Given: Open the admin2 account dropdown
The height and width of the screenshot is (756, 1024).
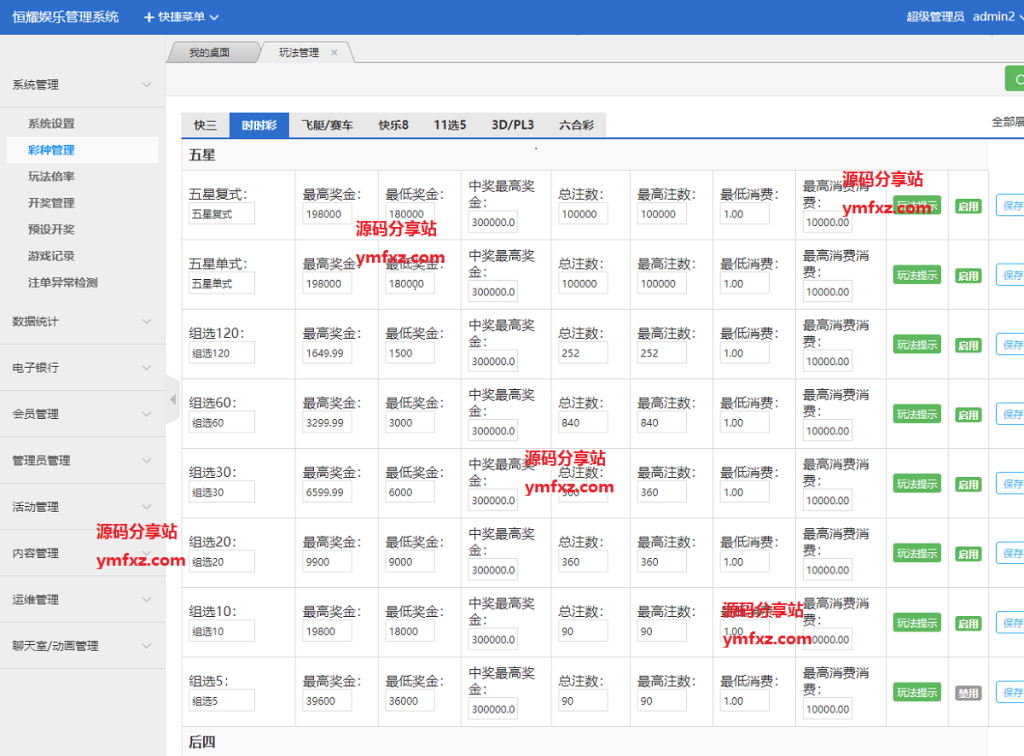Looking at the screenshot, I should pyautogui.click(x=993, y=16).
